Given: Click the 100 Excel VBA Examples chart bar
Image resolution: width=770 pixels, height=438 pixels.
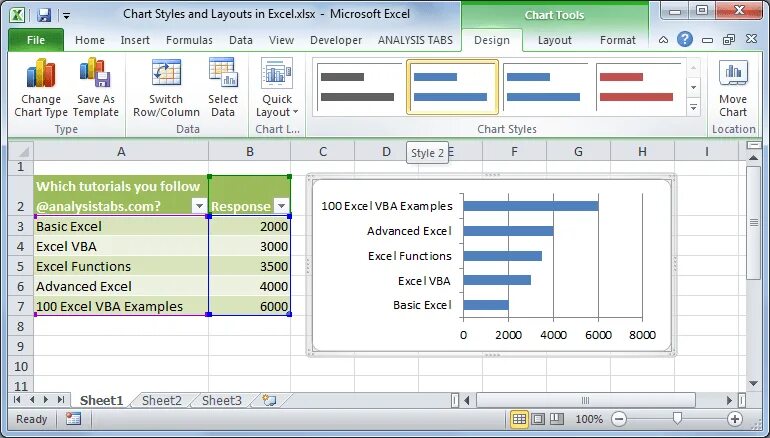Looking at the screenshot, I should (x=531, y=206).
